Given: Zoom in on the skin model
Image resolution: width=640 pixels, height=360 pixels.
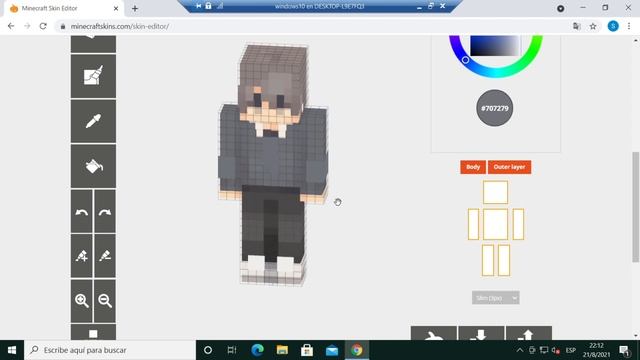Looking at the screenshot, I should tap(82, 301).
